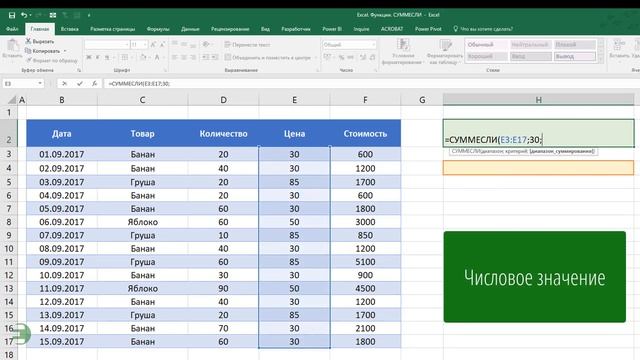Apply the Хороший cell style
Screen dimensions: 640x360
[487, 56]
